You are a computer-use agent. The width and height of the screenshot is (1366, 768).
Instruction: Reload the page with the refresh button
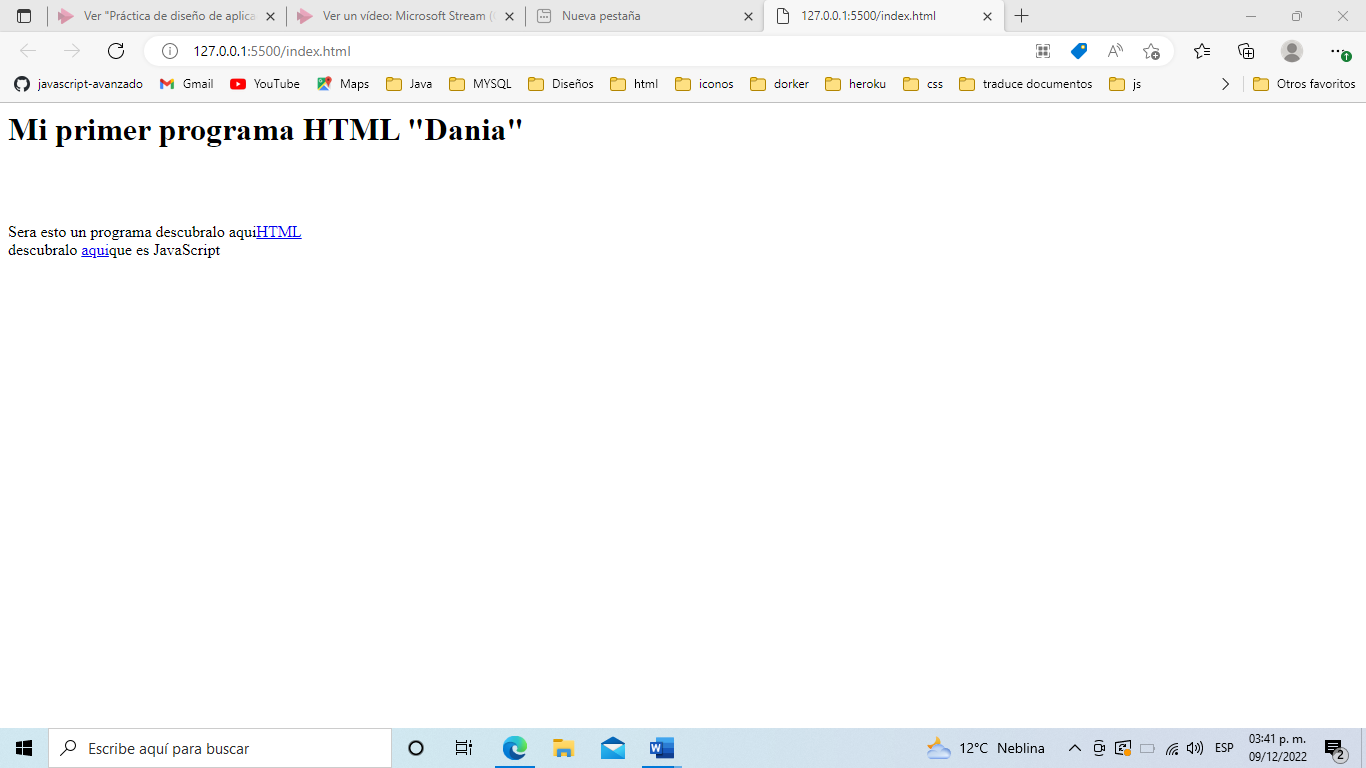116,51
